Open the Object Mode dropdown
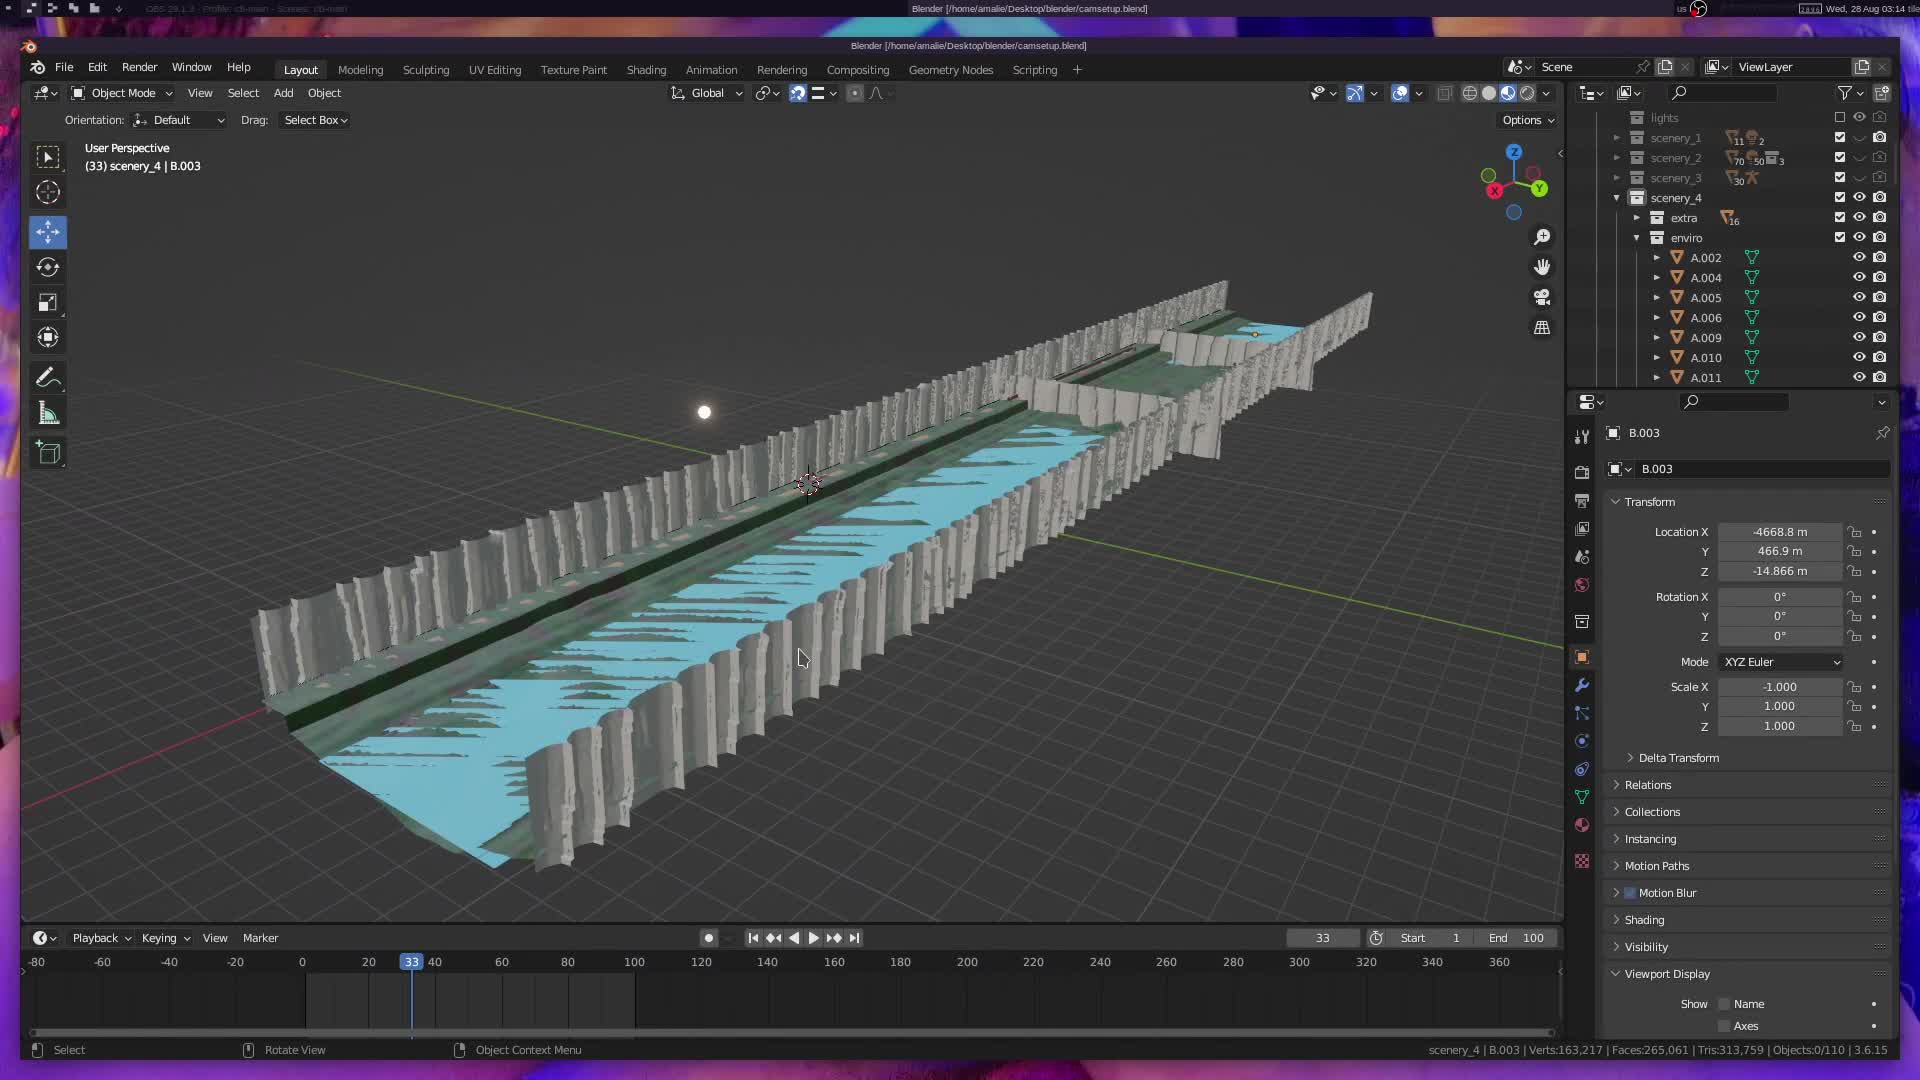Viewport: 1920px width, 1080px height. [x=122, y=93]
